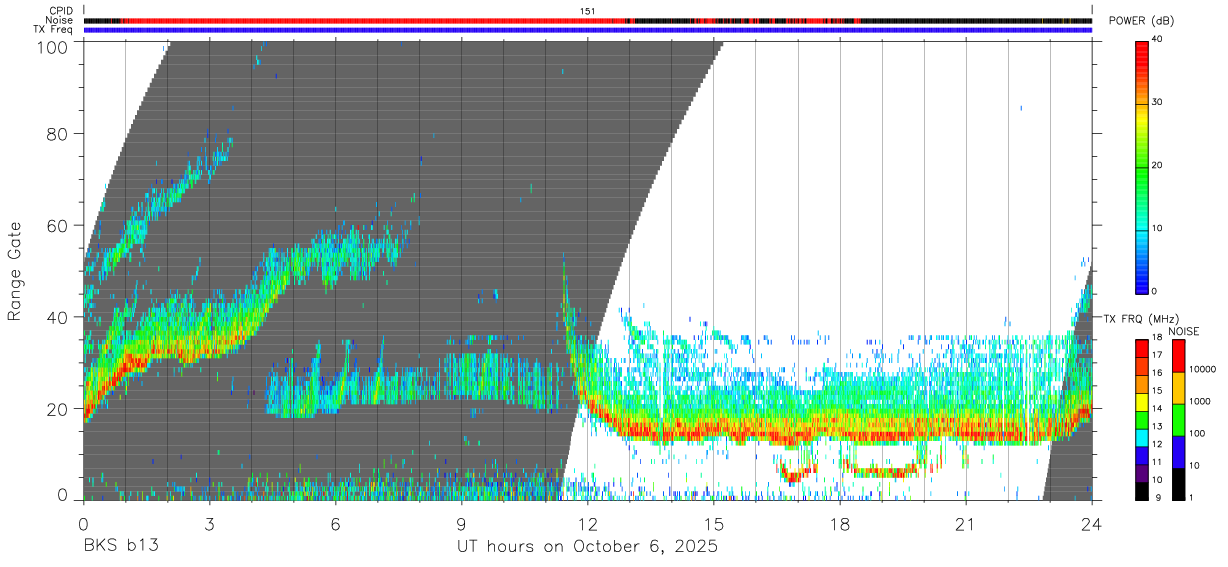The width and height of the screenshot is (1228, 567).
Task: Click the UT hour tick label '15'
Action: tap(713, 523)
